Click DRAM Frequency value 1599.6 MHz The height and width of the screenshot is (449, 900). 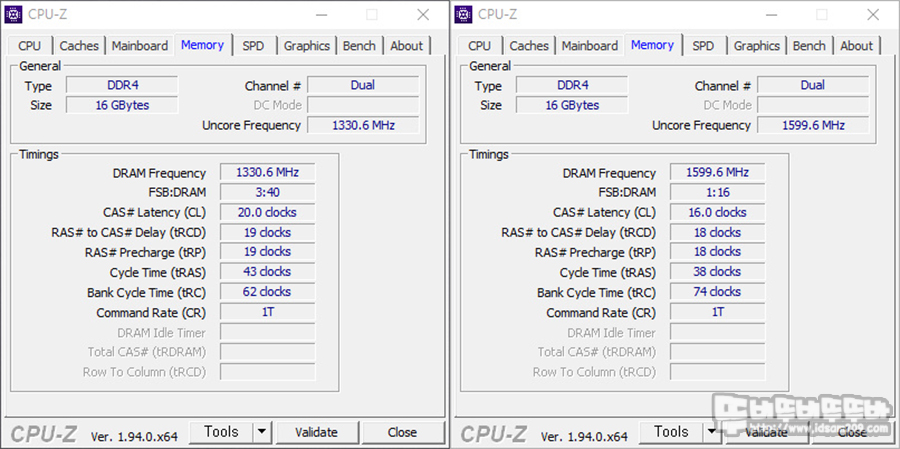(x=717, y=172)
